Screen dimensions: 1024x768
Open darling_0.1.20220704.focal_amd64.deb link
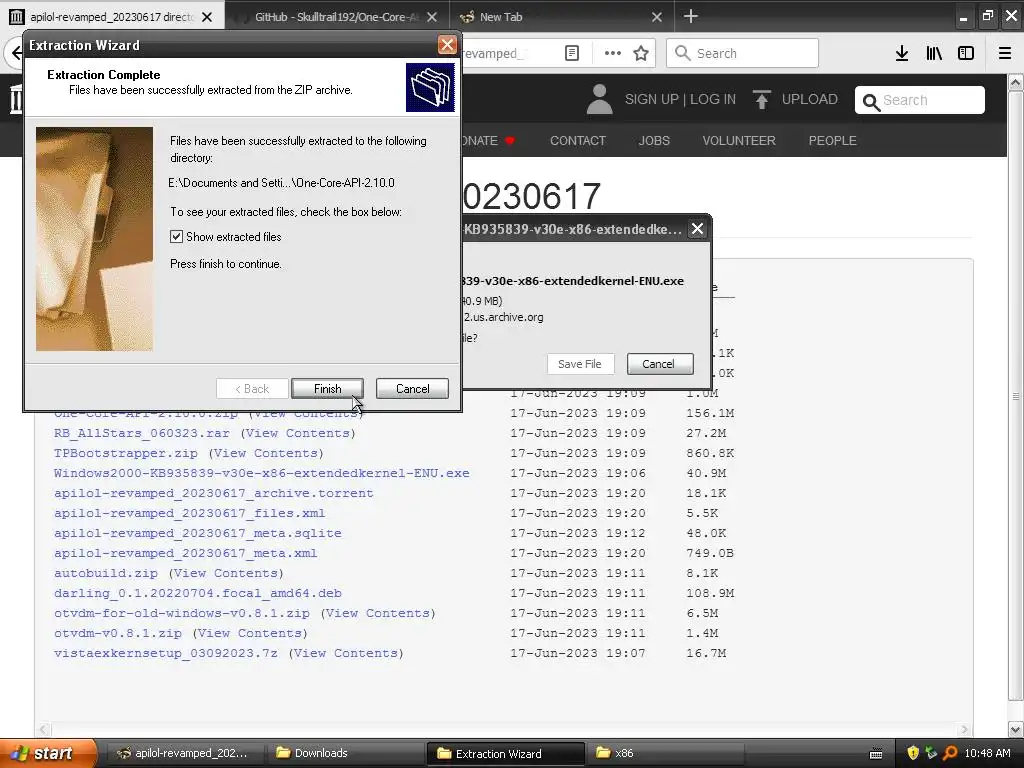pos(198,593)
